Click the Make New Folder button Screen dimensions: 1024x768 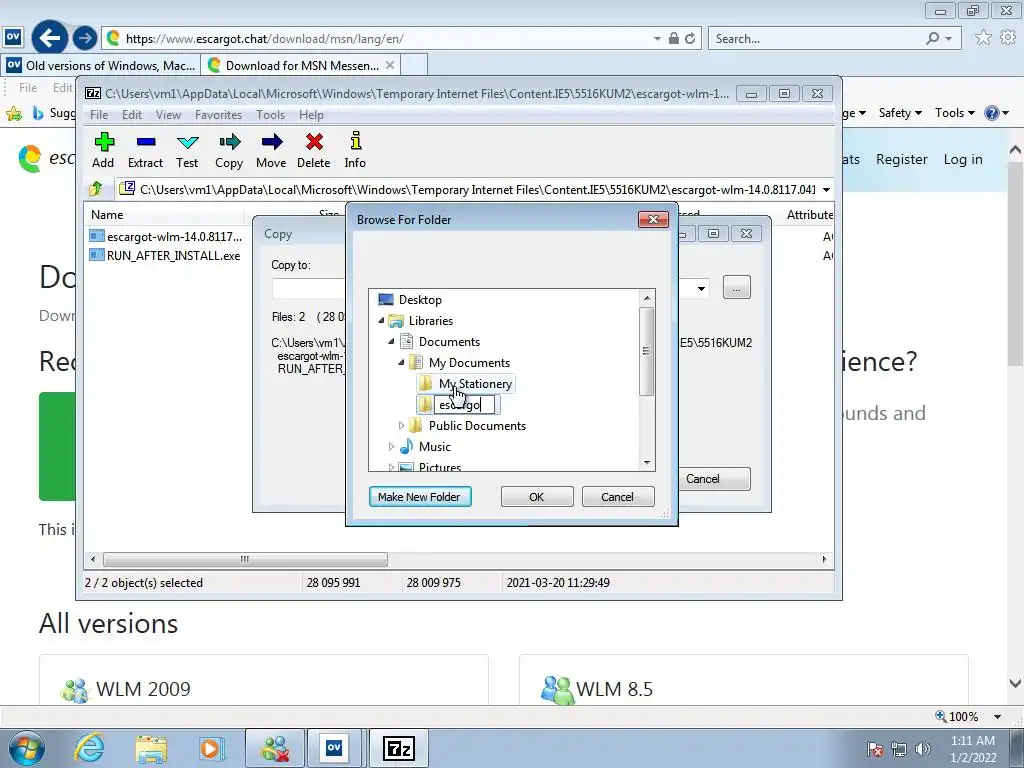point(420,496)
